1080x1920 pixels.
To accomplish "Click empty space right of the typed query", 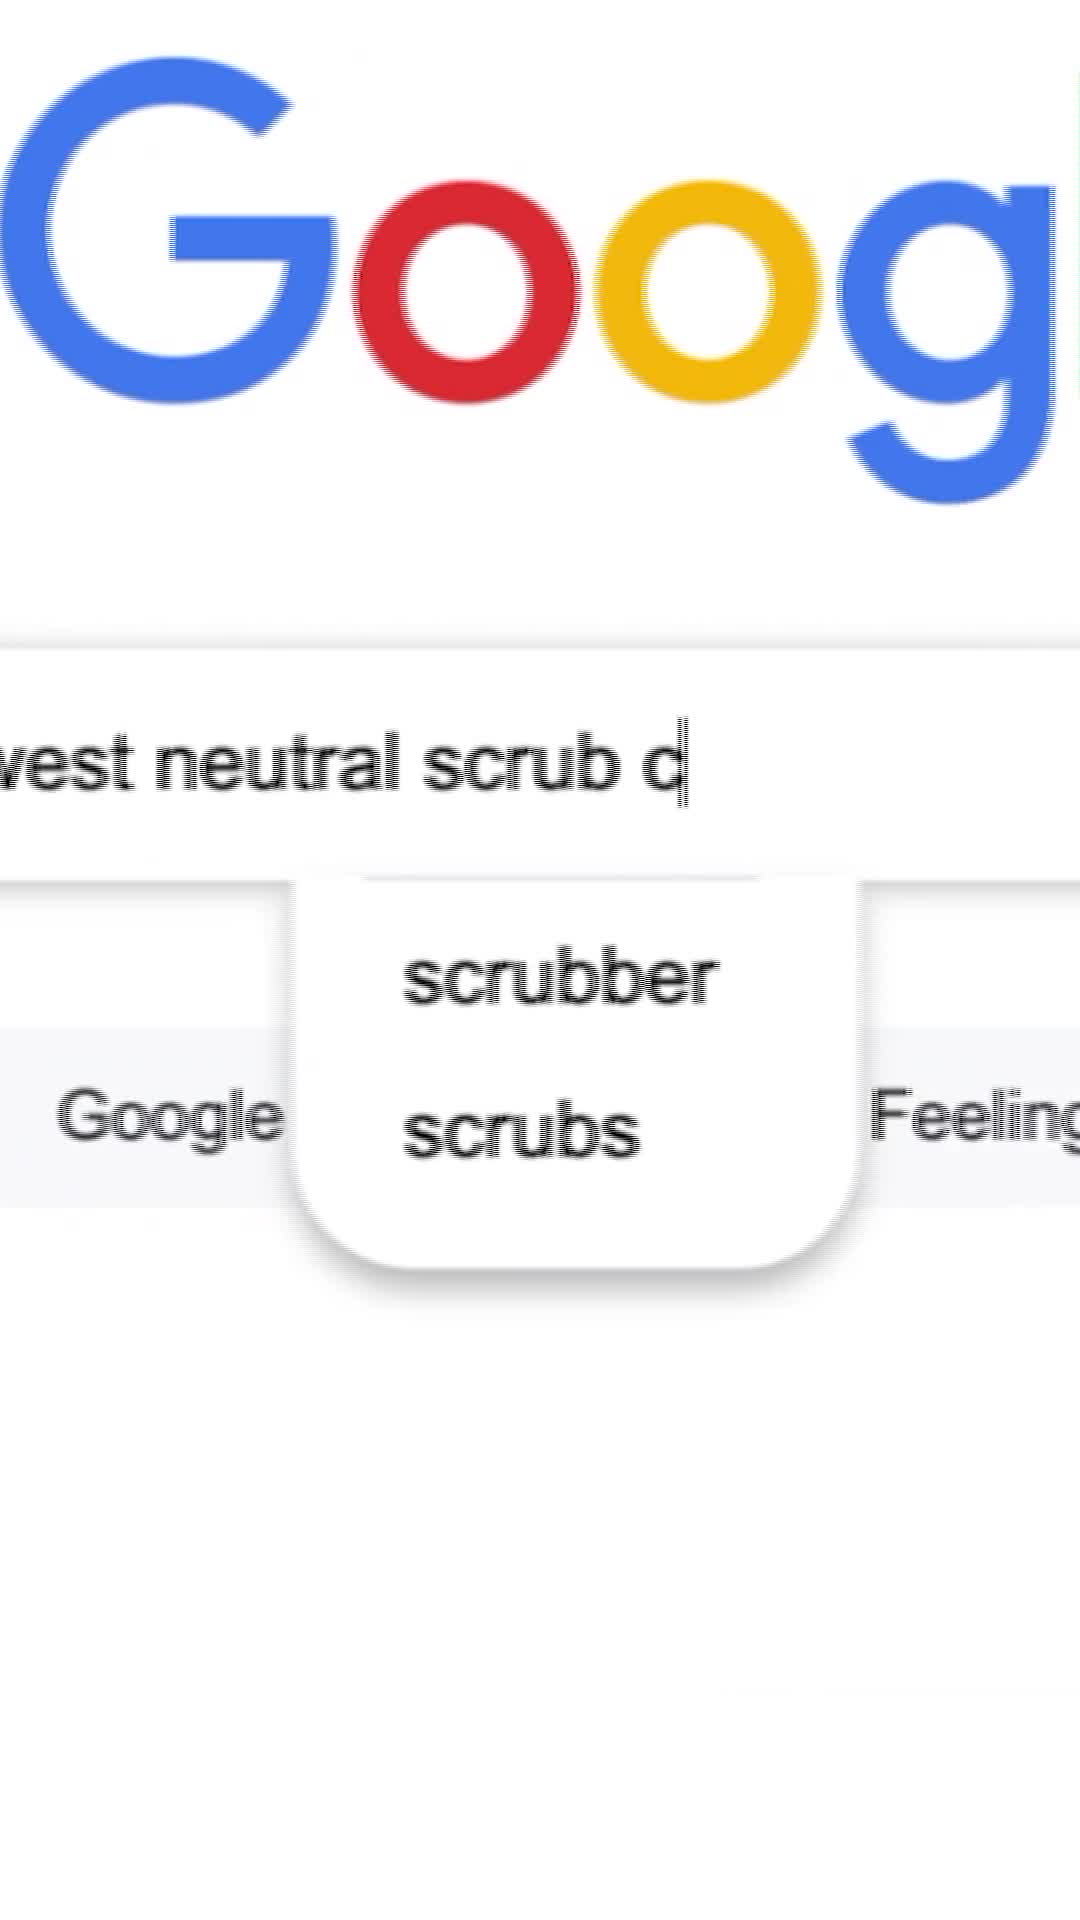I will click(880, 765).
